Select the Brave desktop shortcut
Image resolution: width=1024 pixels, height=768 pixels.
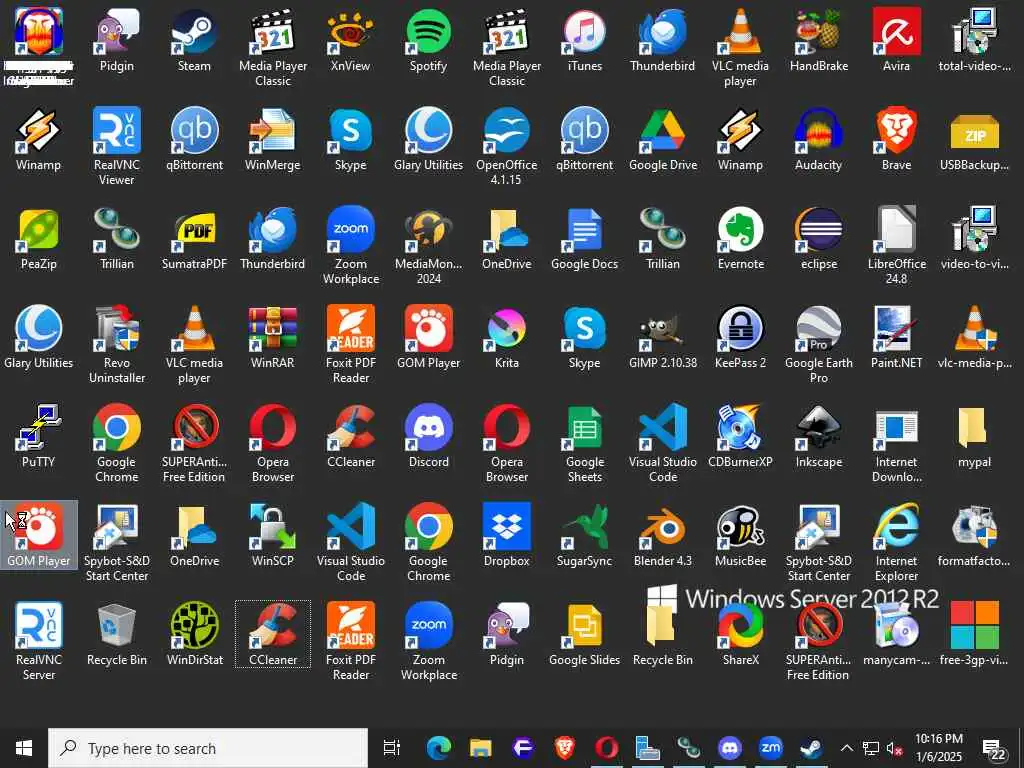click(896, 140)
